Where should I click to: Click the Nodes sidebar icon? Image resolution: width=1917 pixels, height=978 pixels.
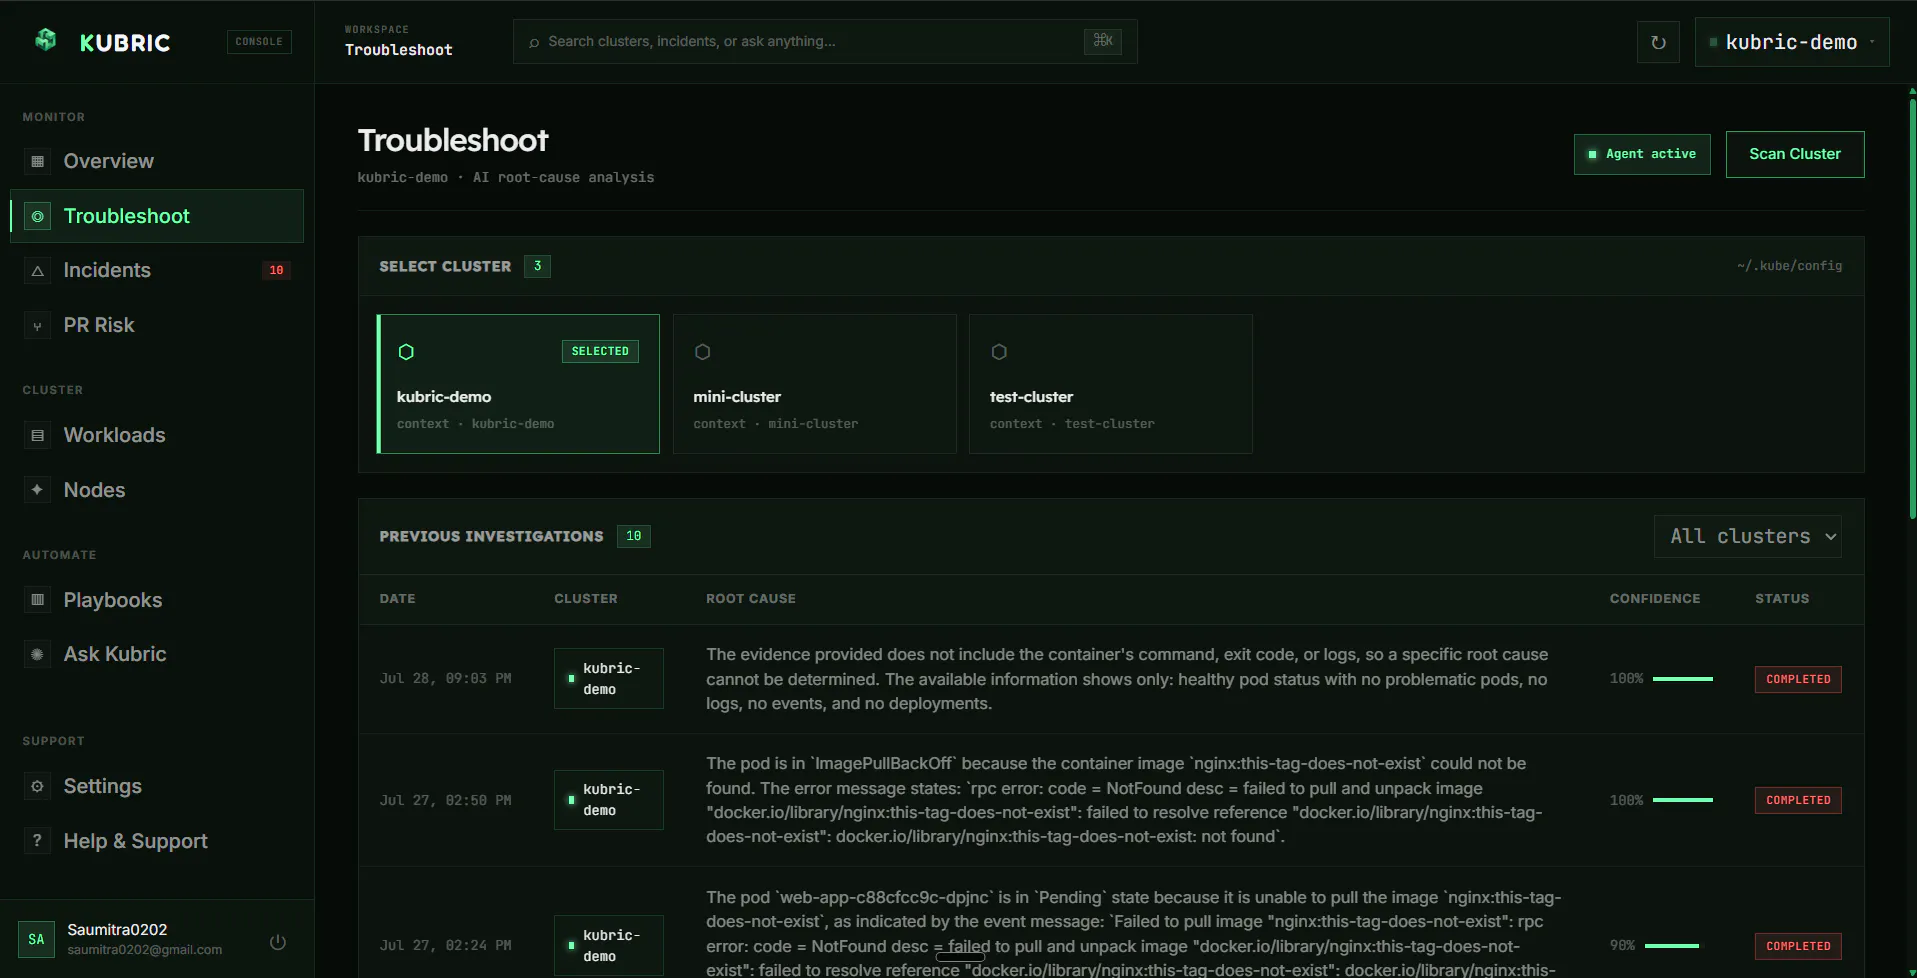pyautogui.click(x=37, y=490)
